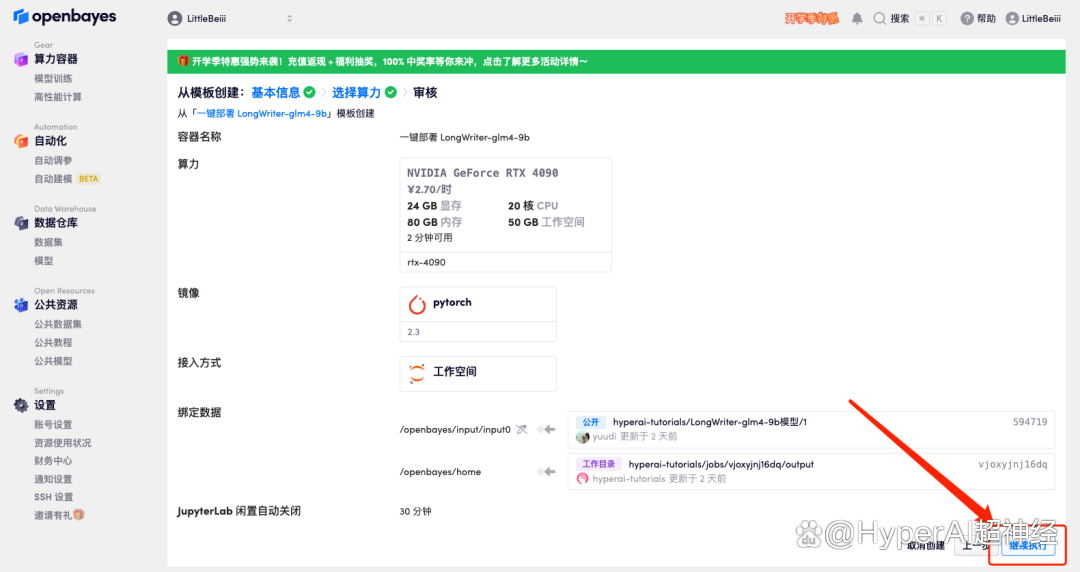Click the 数据仓库 icon

21,223
